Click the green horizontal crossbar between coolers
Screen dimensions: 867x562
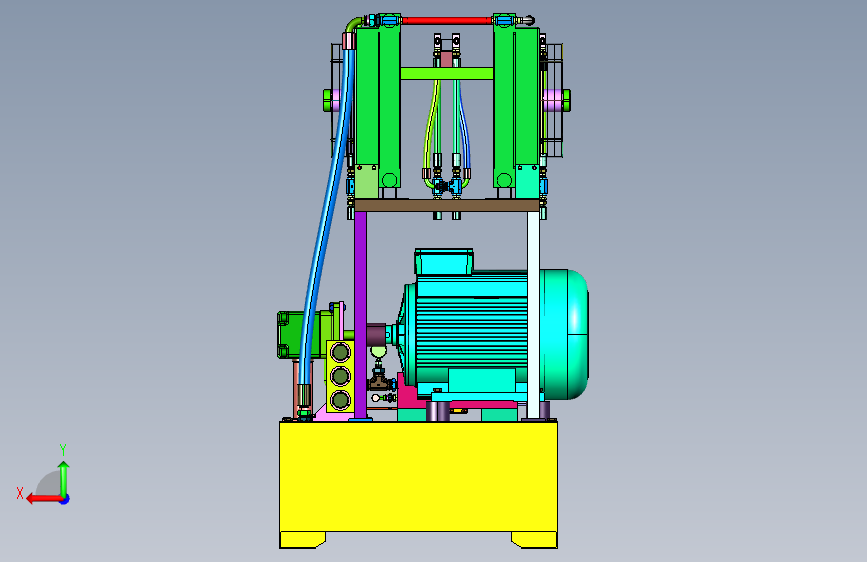[447, 74]
